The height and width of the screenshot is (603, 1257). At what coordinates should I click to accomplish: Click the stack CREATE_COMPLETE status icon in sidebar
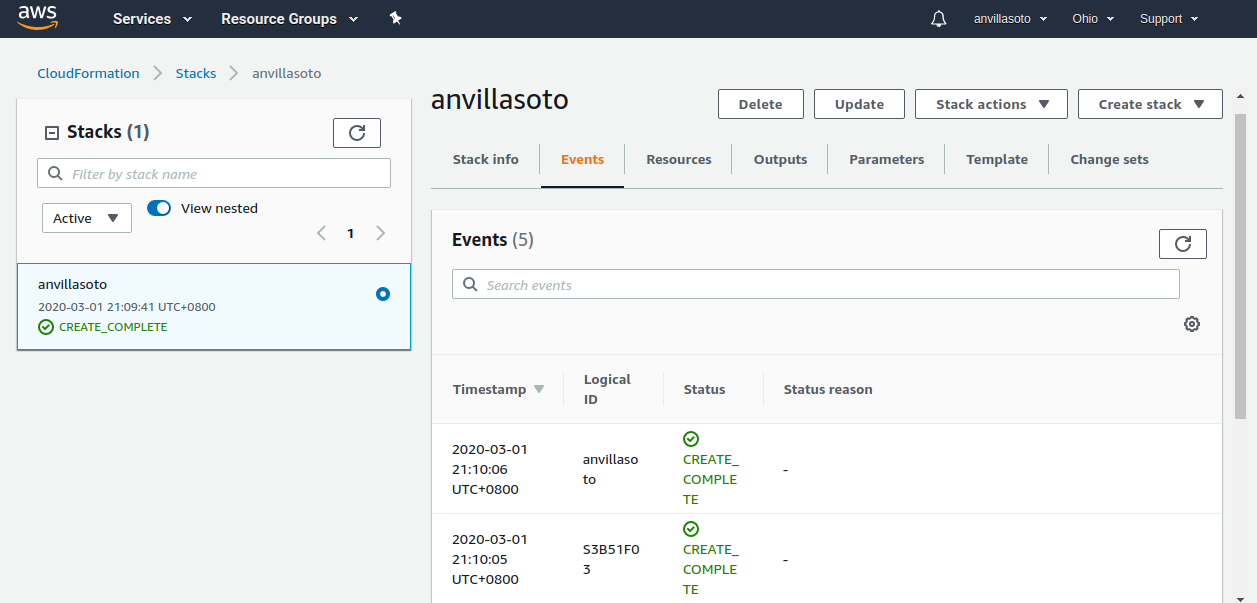46,327
